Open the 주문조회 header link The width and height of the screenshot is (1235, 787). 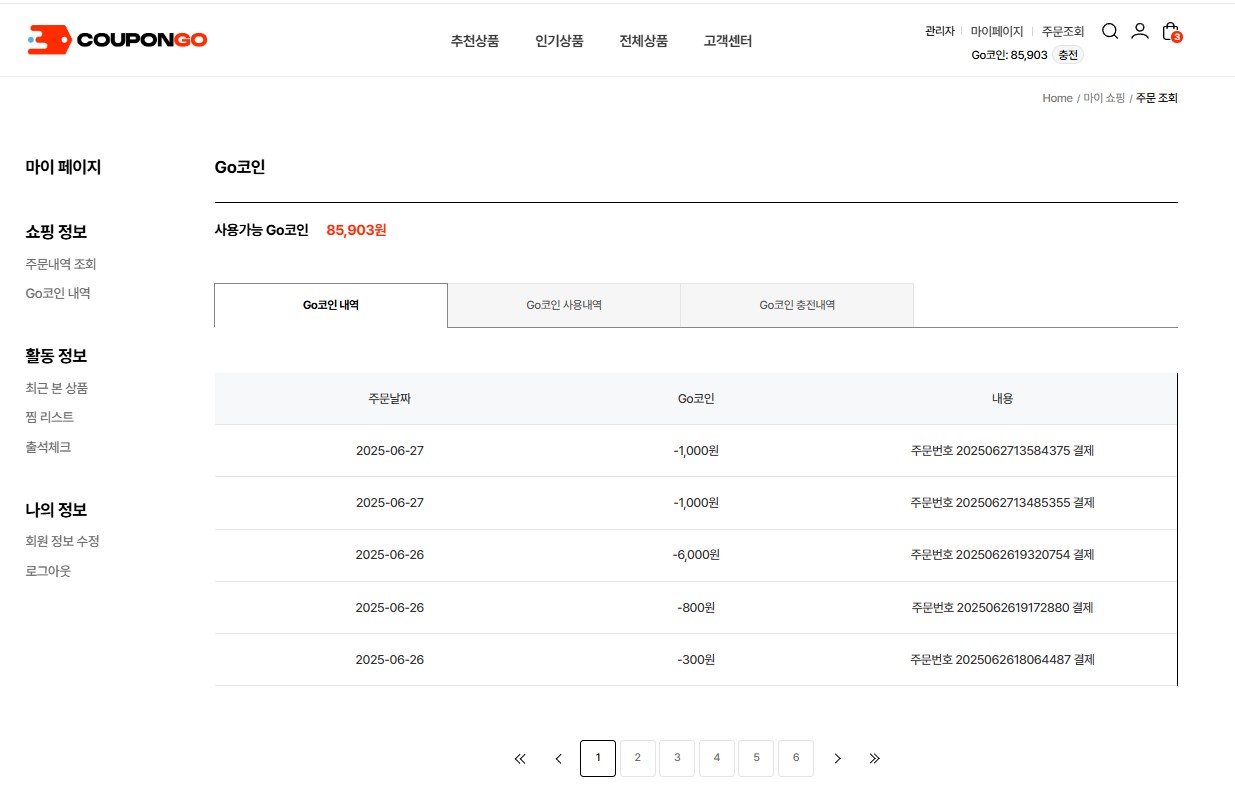coord(1063,31)
